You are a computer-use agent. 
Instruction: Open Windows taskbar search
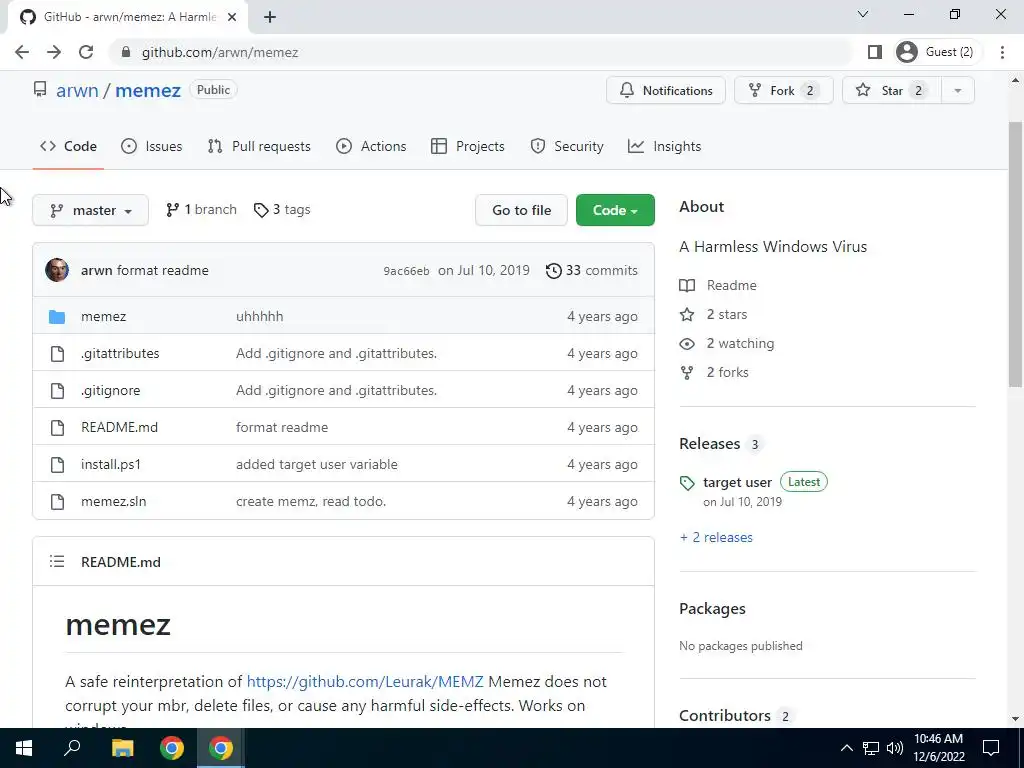pos(72,748)
